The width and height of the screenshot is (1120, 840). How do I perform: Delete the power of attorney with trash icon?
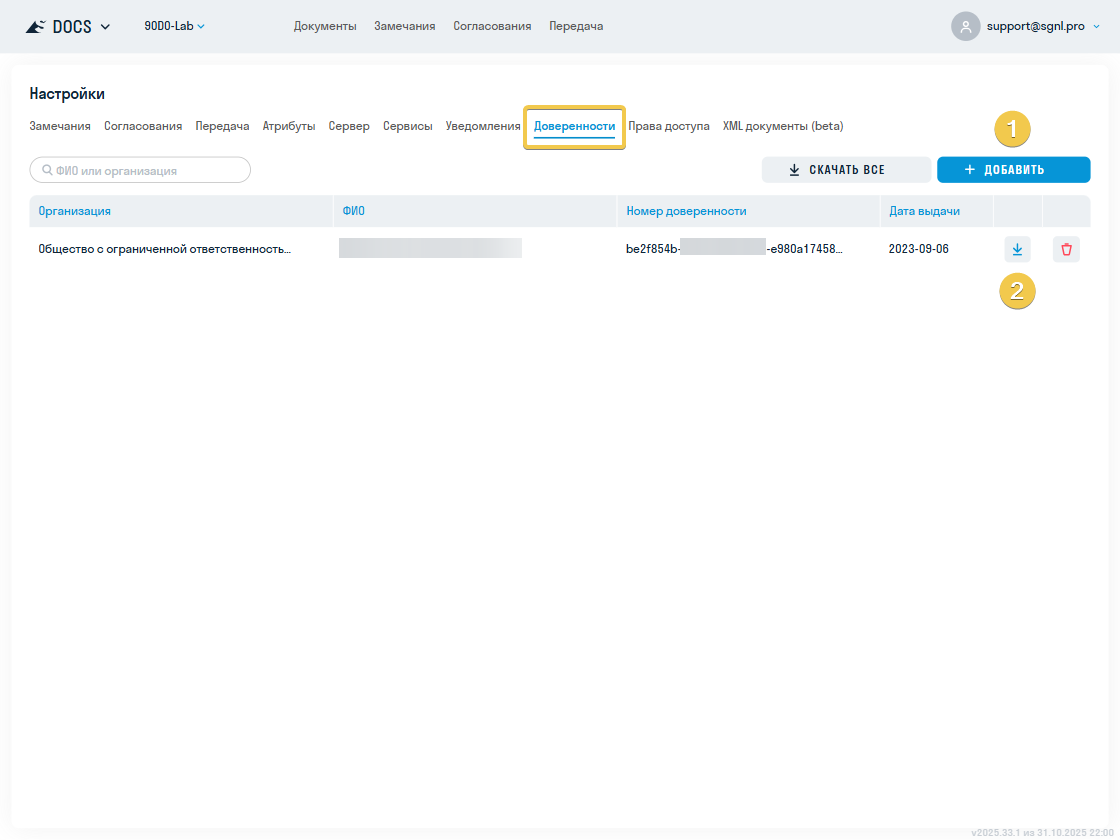point(1066,249)
